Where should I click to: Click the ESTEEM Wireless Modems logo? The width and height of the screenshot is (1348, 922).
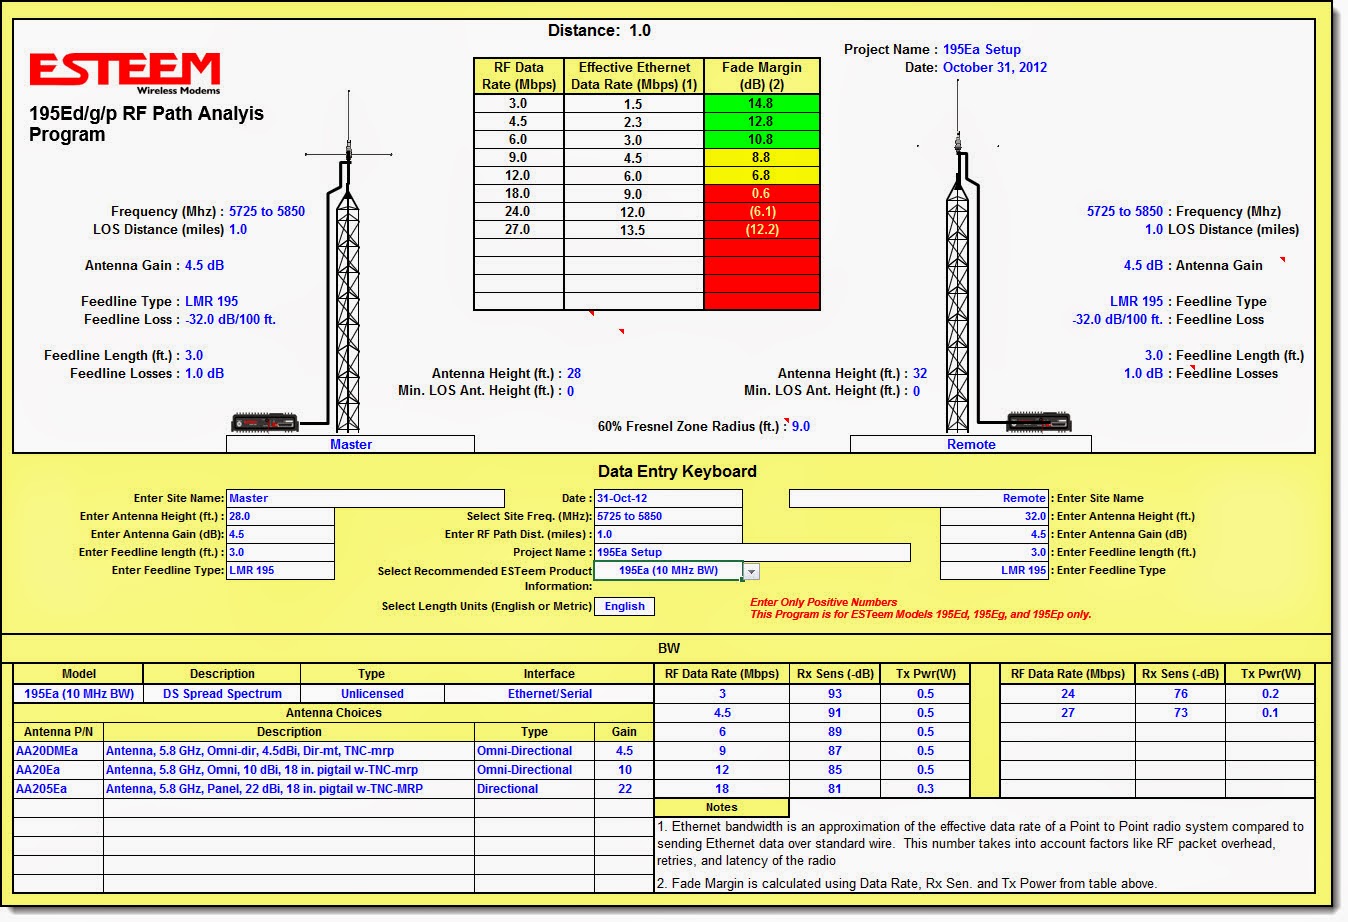tap(125, 75)
